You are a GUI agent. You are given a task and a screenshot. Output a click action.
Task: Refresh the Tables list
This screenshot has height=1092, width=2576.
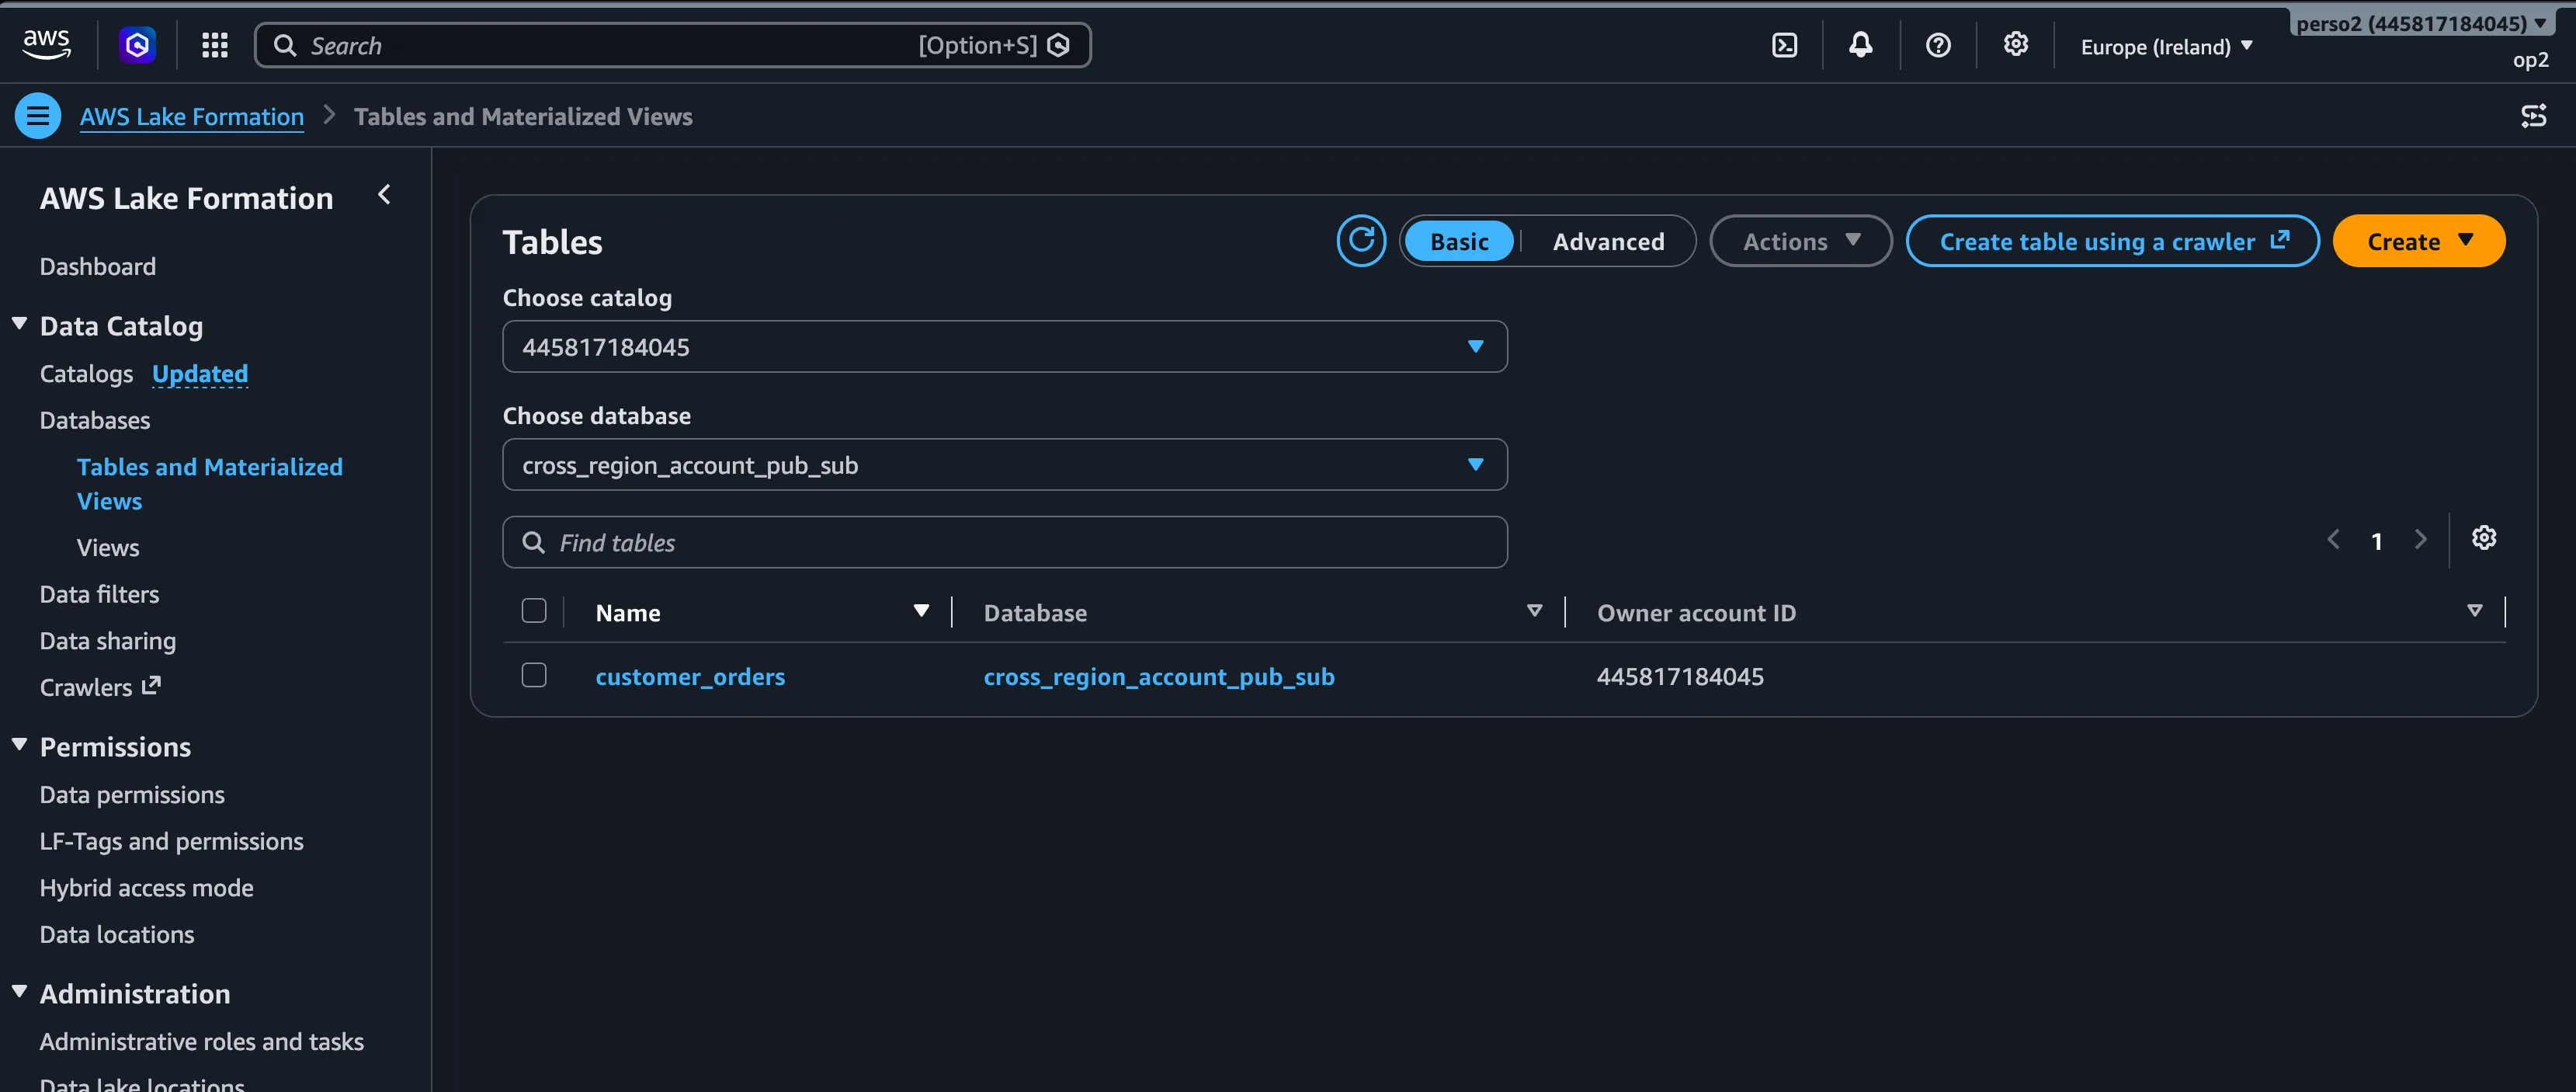[1361, 241]
